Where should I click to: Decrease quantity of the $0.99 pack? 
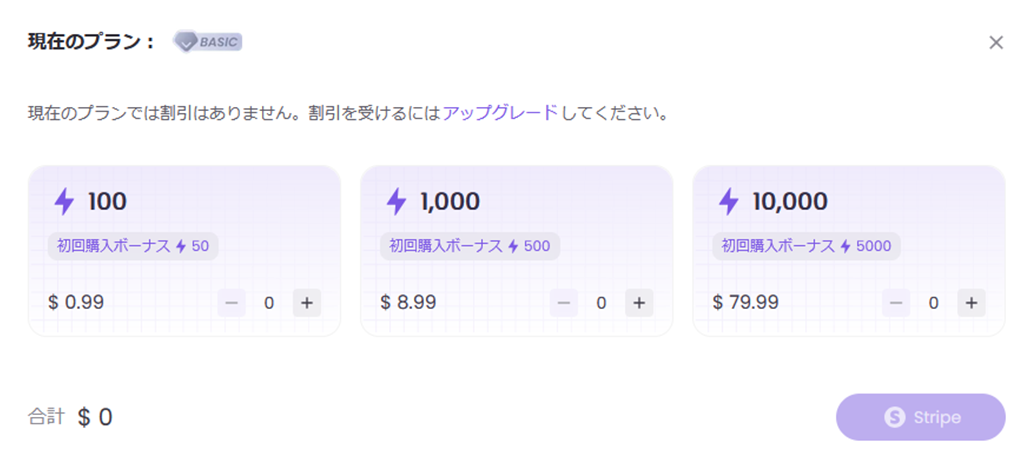231,303
